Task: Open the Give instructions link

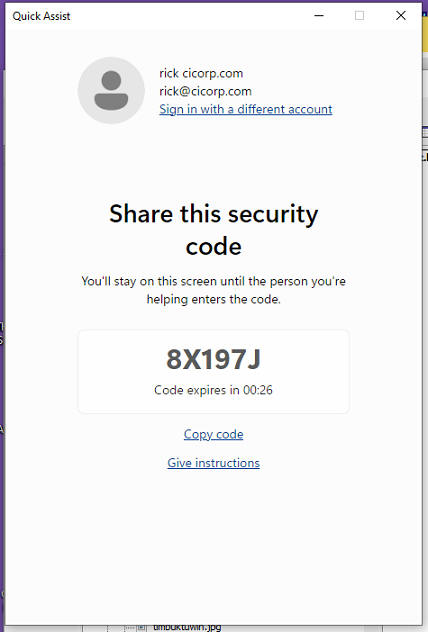Action: pos(213,463)
